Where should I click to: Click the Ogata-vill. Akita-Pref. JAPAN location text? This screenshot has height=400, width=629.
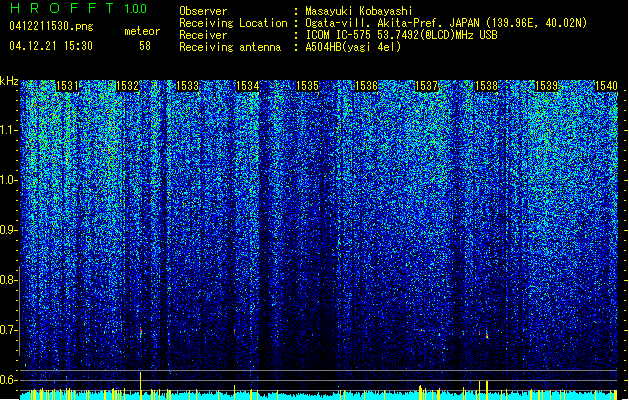click(446, 23)
